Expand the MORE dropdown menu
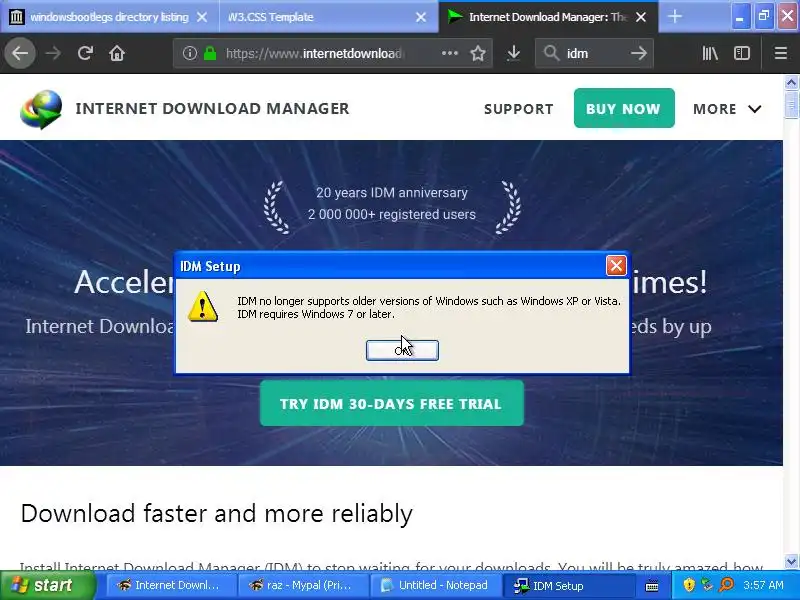The height and width of the screenshot is (600, 800). click(x=727, y=109)
